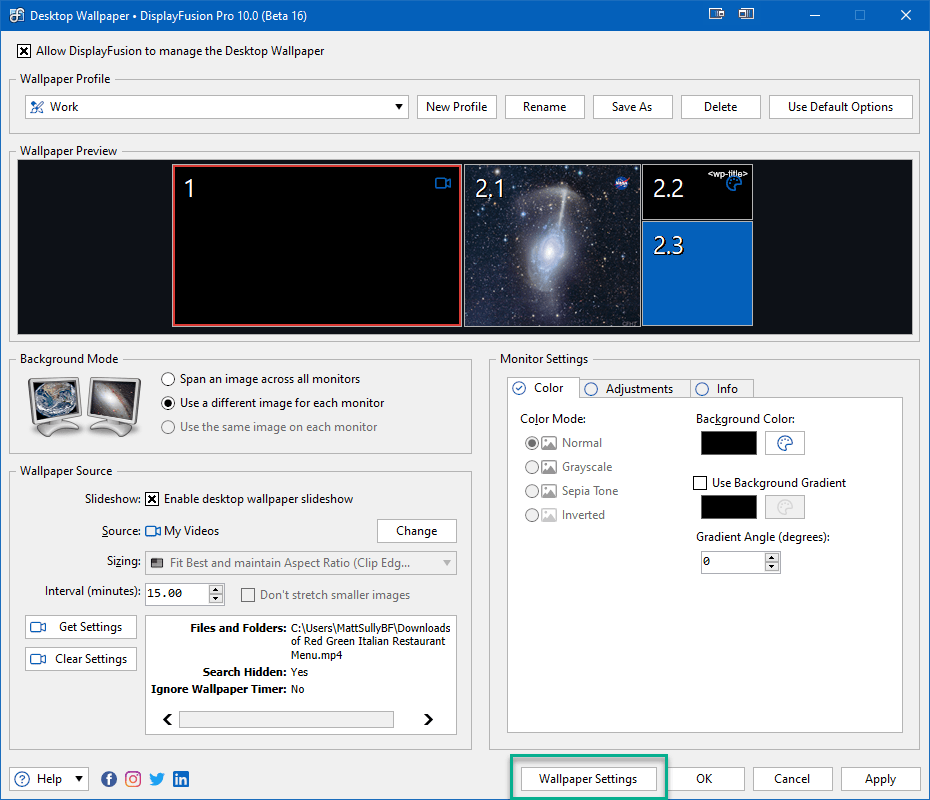Click the black Background Color swatch

click(728, 443)
